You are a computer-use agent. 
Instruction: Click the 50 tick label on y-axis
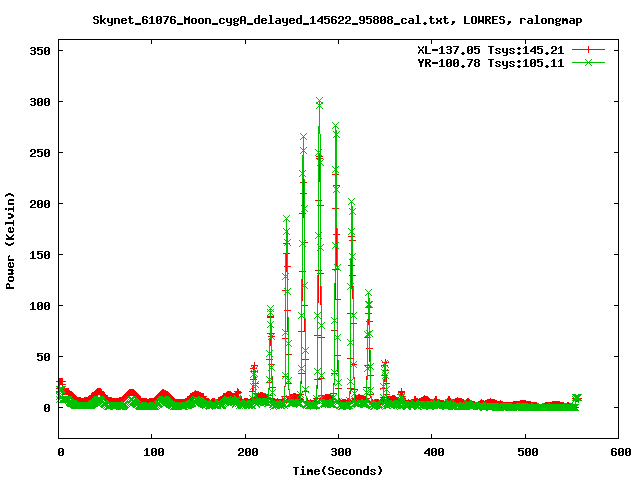click(x=43, y=357)
